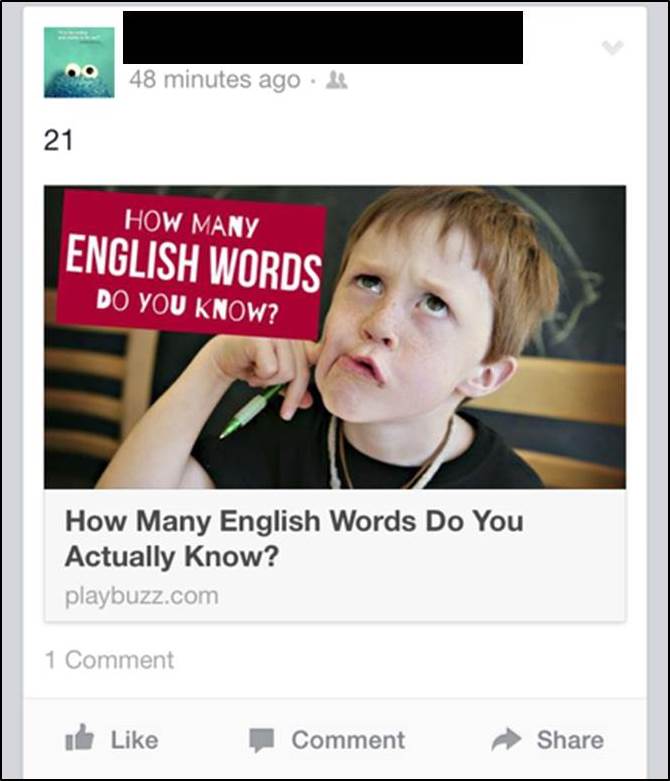Screen dimensions: 670x781
Task: Click the speech bubble Comment icon
Action: click(x=262, y=740)
